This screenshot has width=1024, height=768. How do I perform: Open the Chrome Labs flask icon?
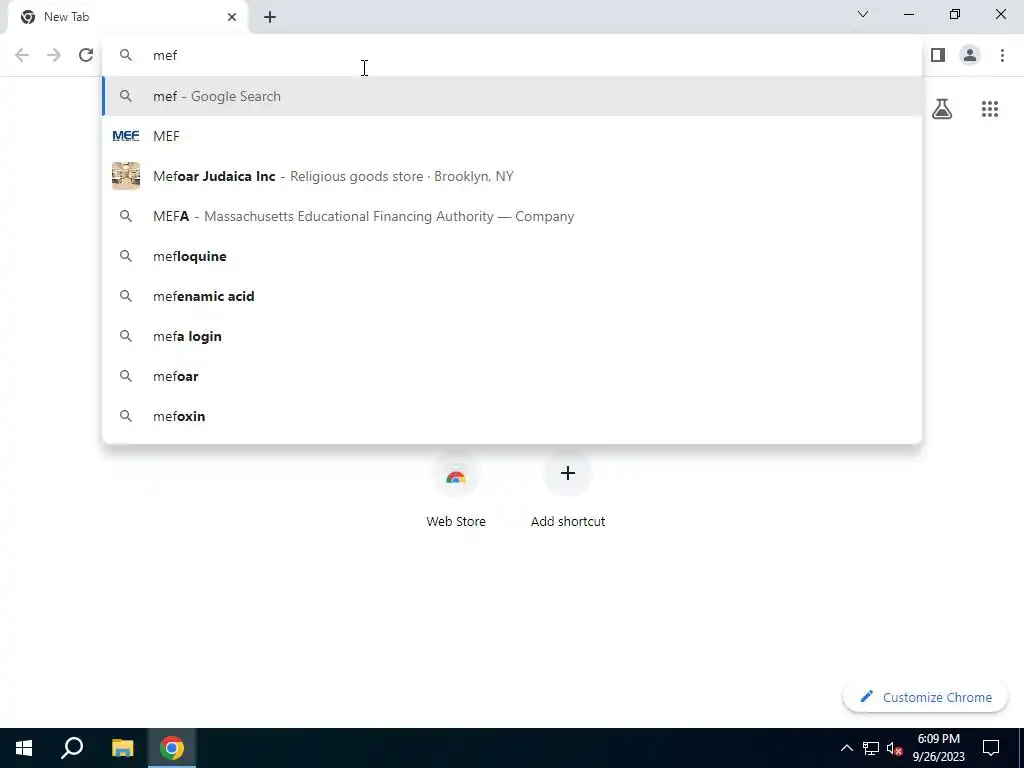click(942, 109)
